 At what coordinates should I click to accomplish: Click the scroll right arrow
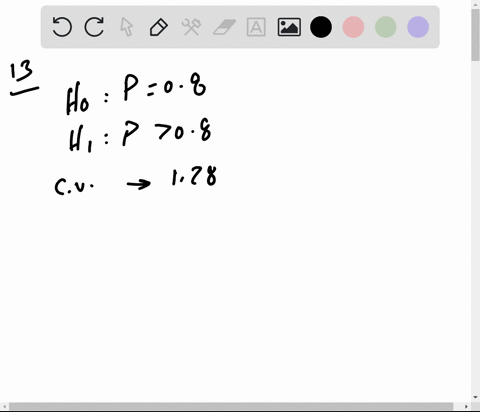pyautogui.click(x=466, y=406)
